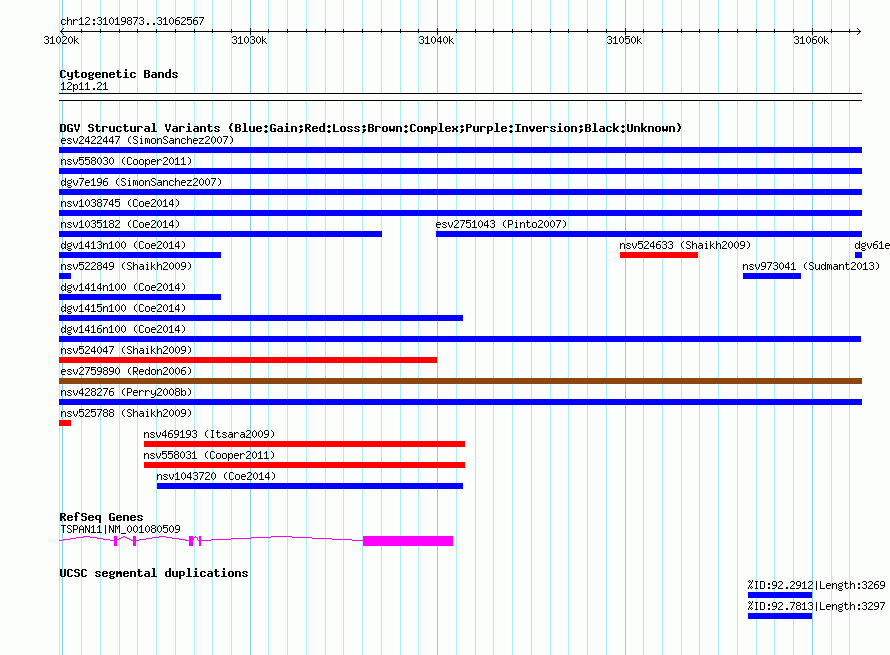Click the 12p11.21 band label
Viewport: 890px width, 655px height.
84,86
